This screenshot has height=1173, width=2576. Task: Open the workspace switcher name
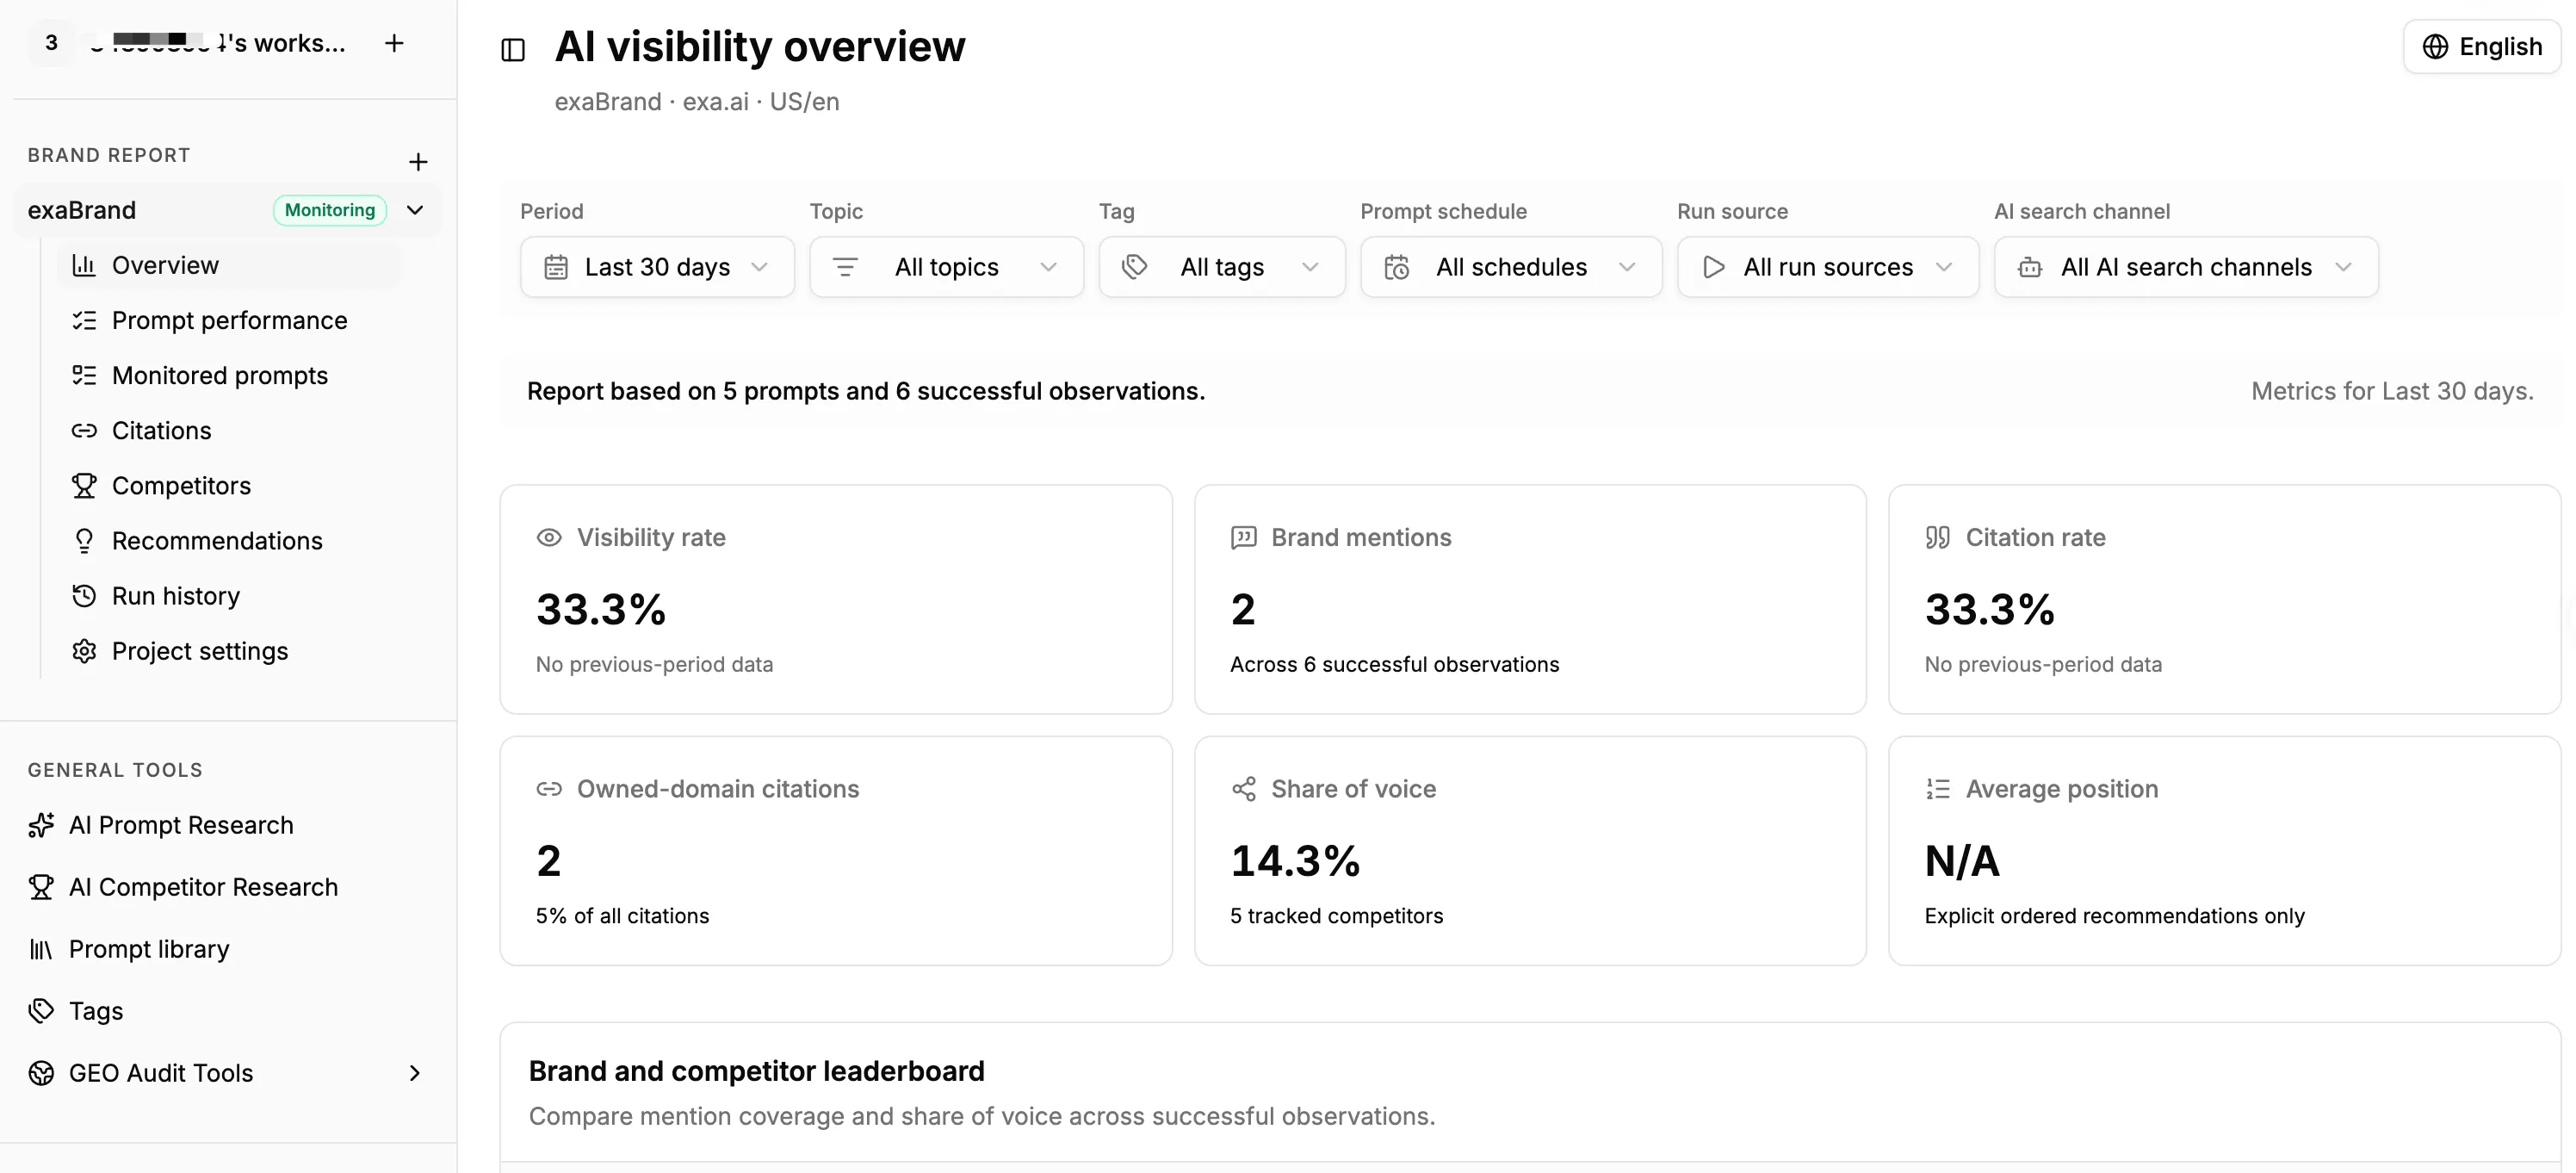point(218,43)
